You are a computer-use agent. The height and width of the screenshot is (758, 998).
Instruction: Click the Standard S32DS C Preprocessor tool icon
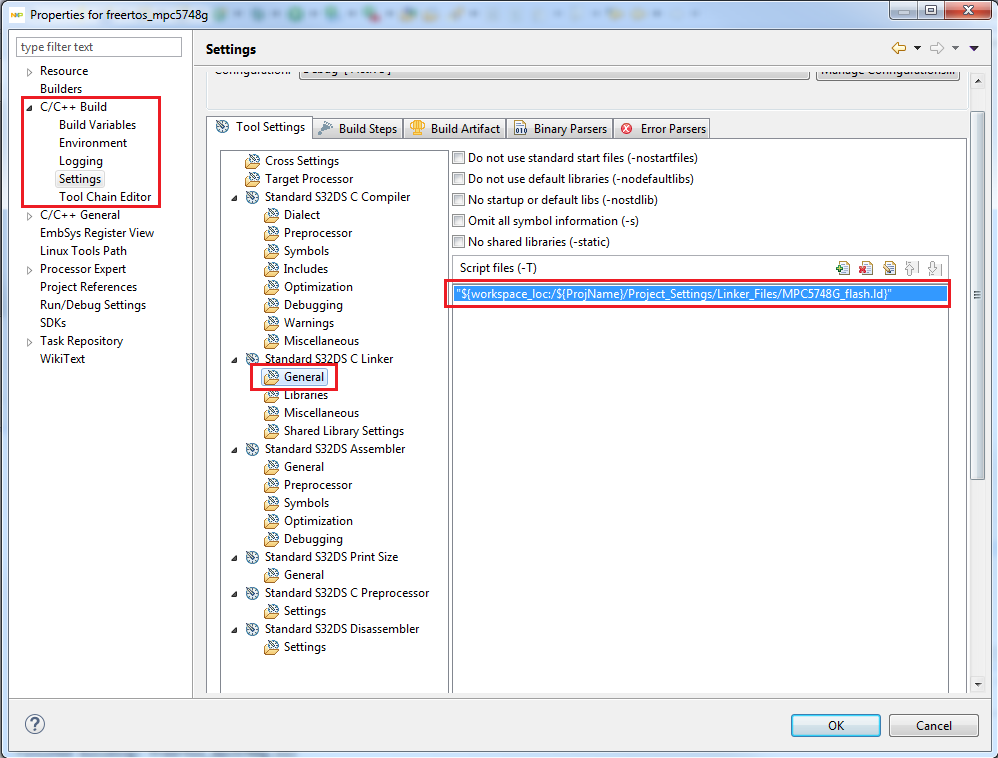click(x=253, y=593)
